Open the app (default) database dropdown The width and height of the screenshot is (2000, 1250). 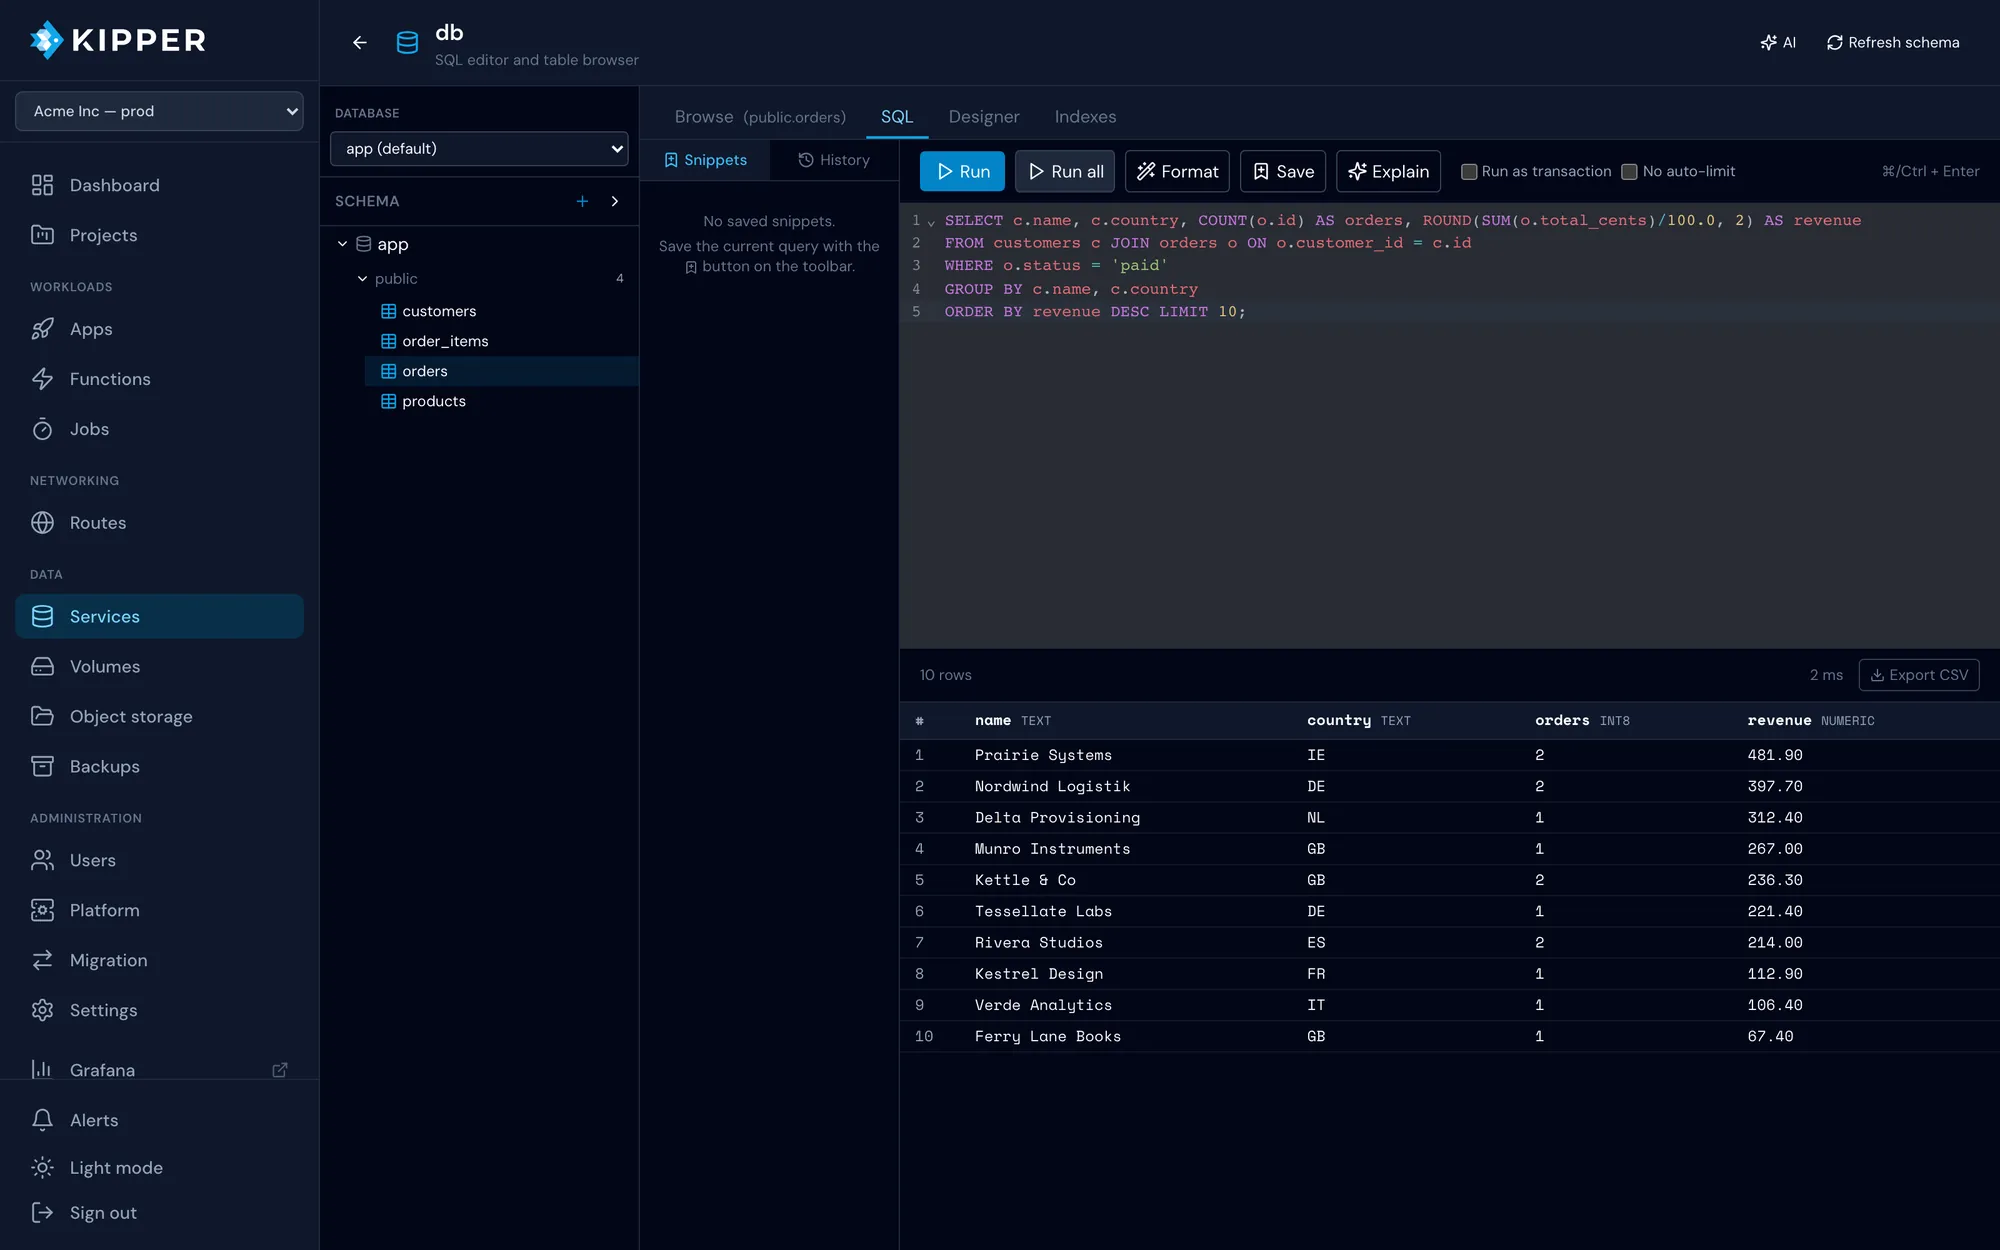479,149
